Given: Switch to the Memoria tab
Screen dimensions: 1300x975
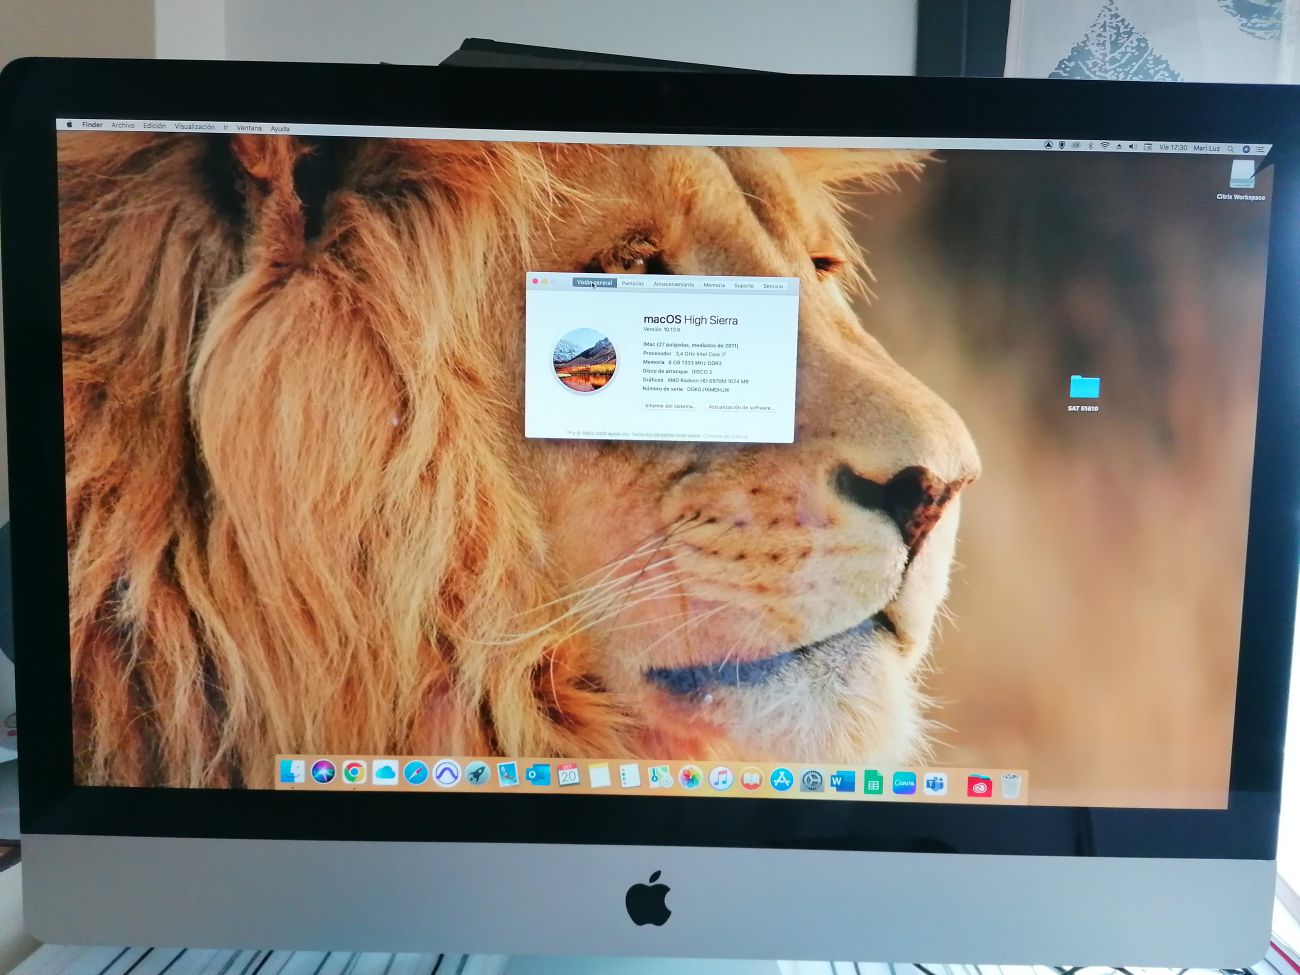Looking at the screenshot, I should pos(714,285).
